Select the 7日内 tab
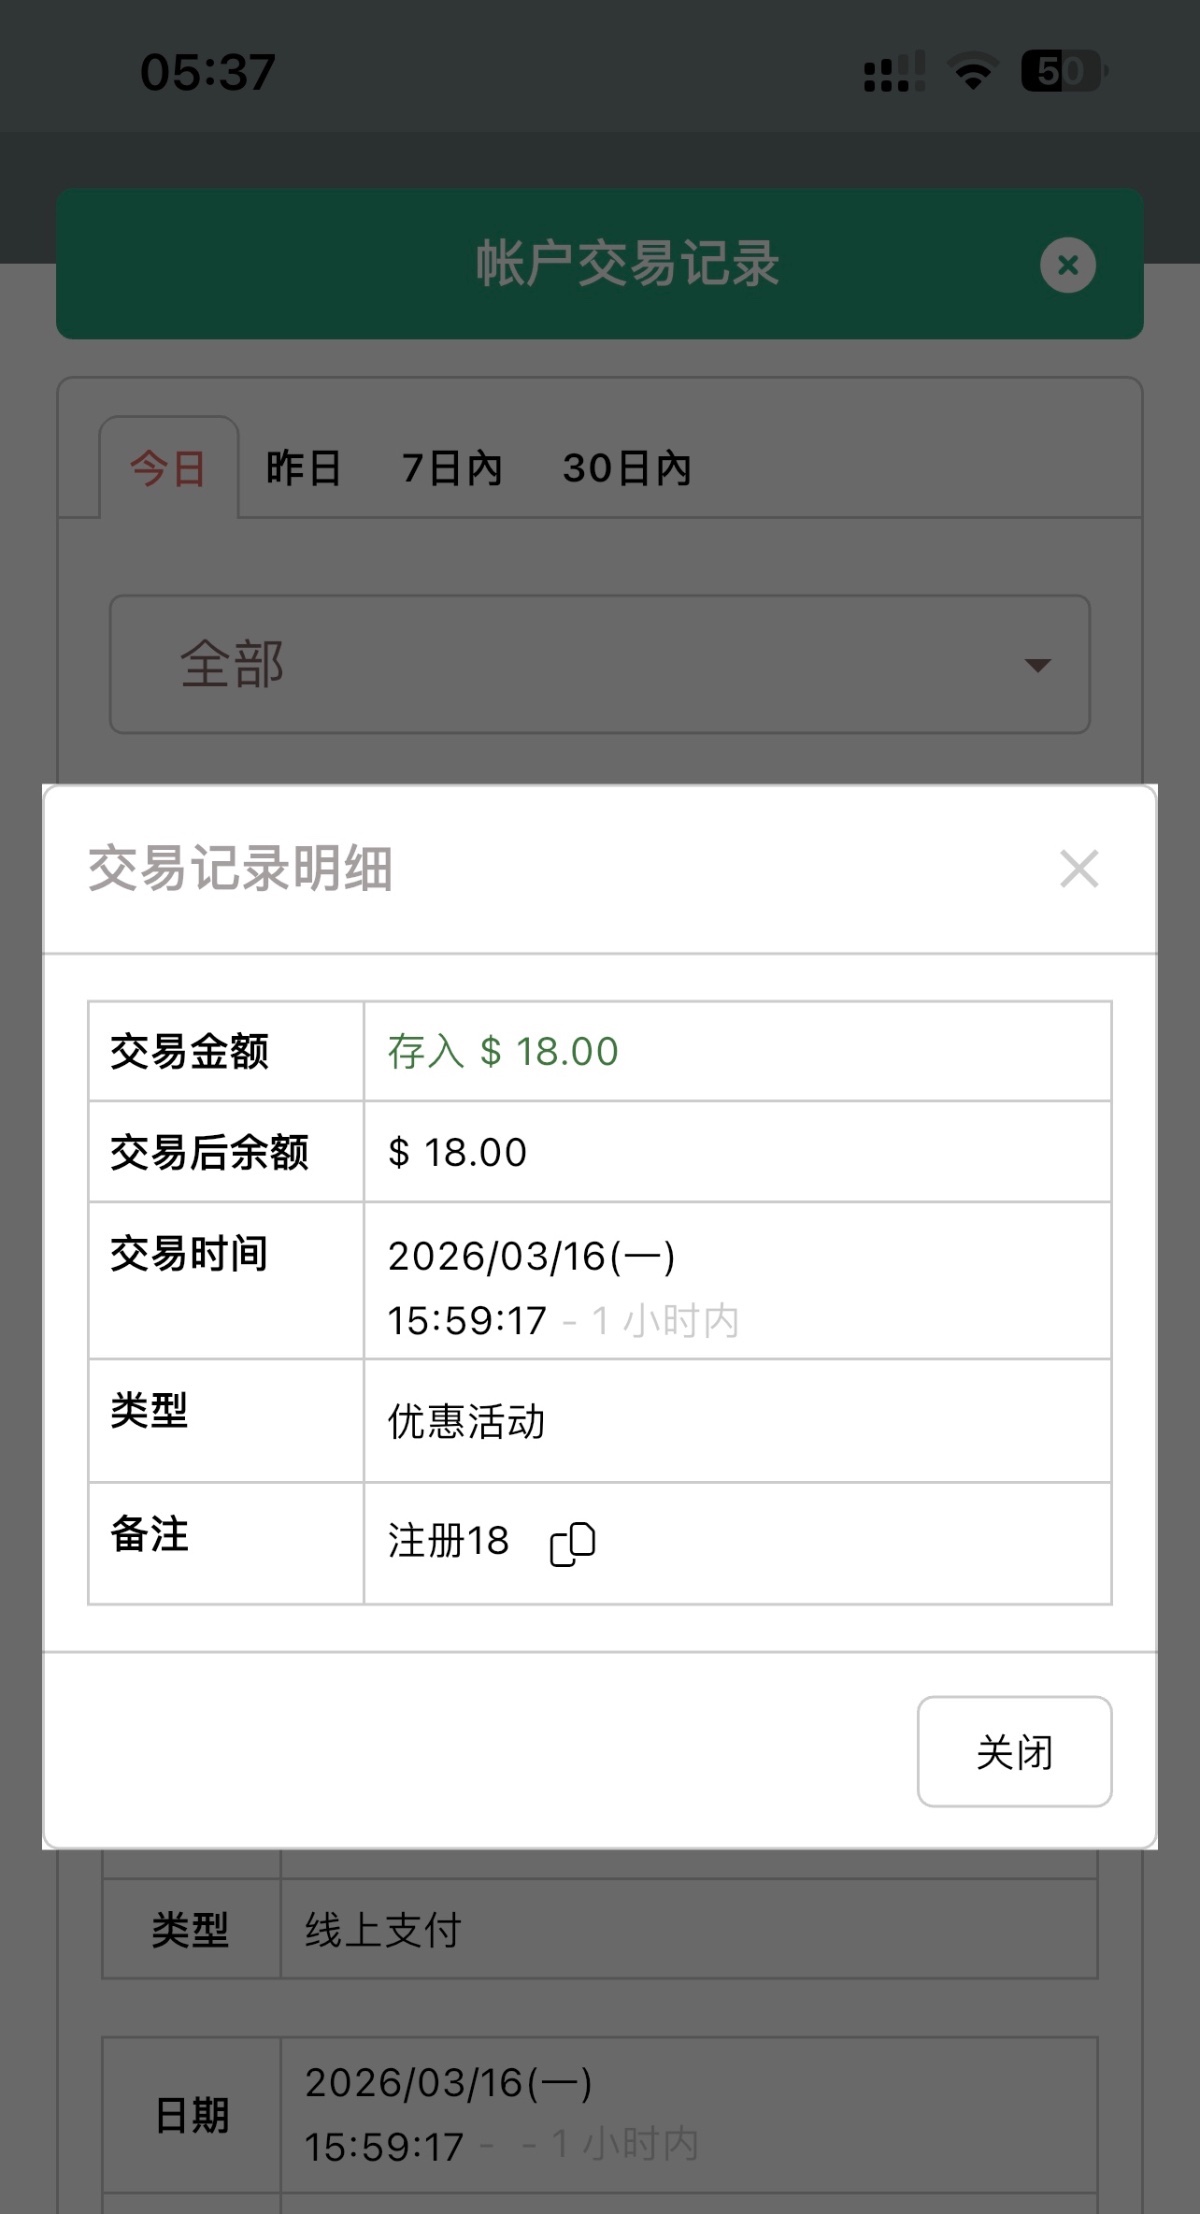 452,468
